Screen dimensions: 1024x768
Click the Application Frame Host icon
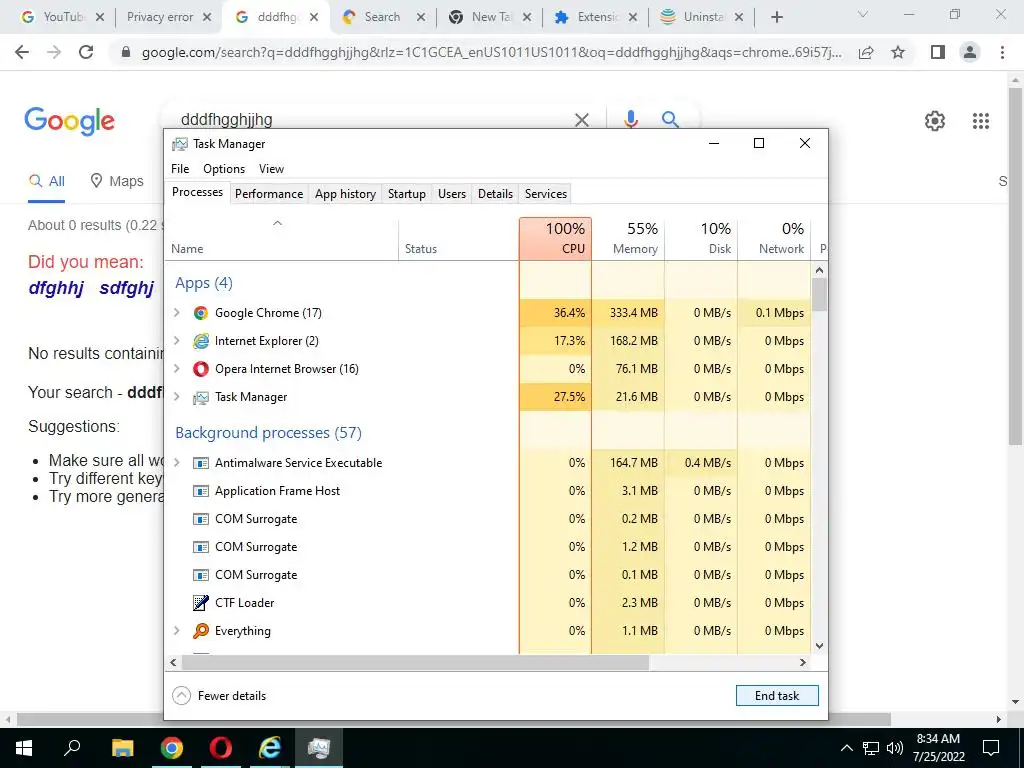(200, 491)
